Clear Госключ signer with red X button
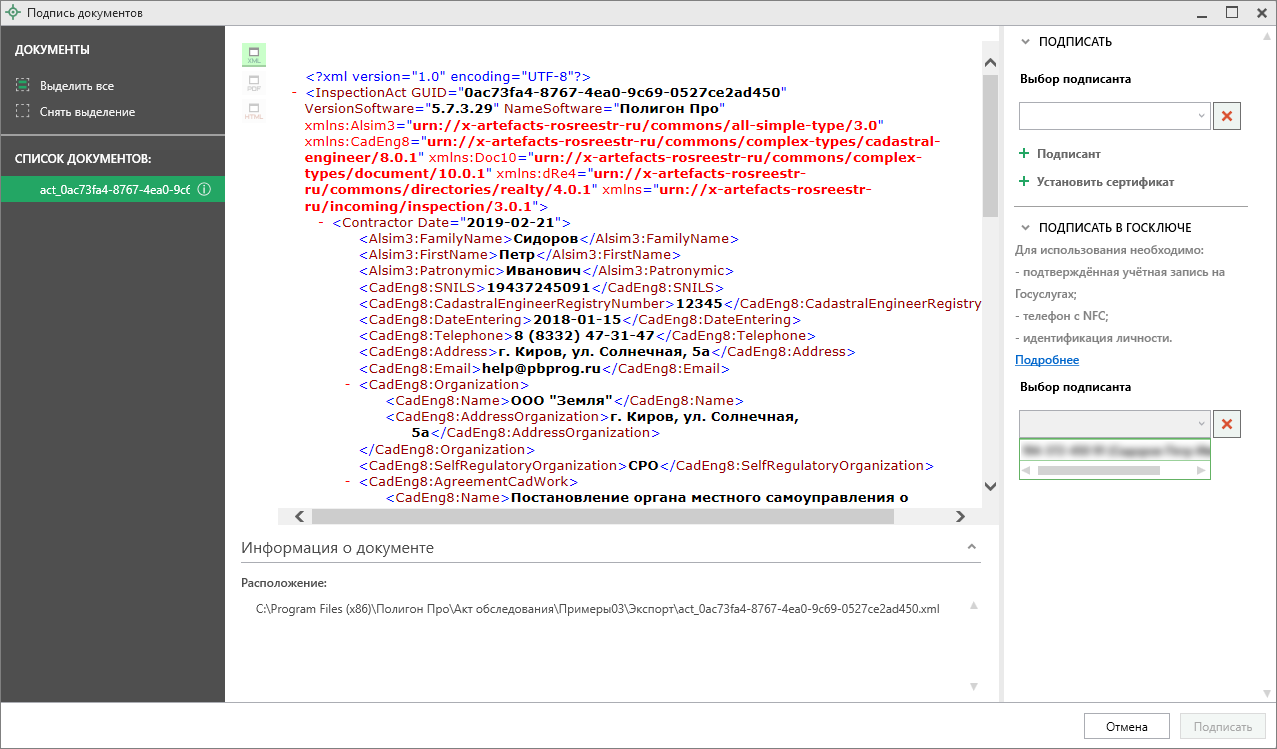The width and height of the screenshot is (1277, 749). 1227,425
